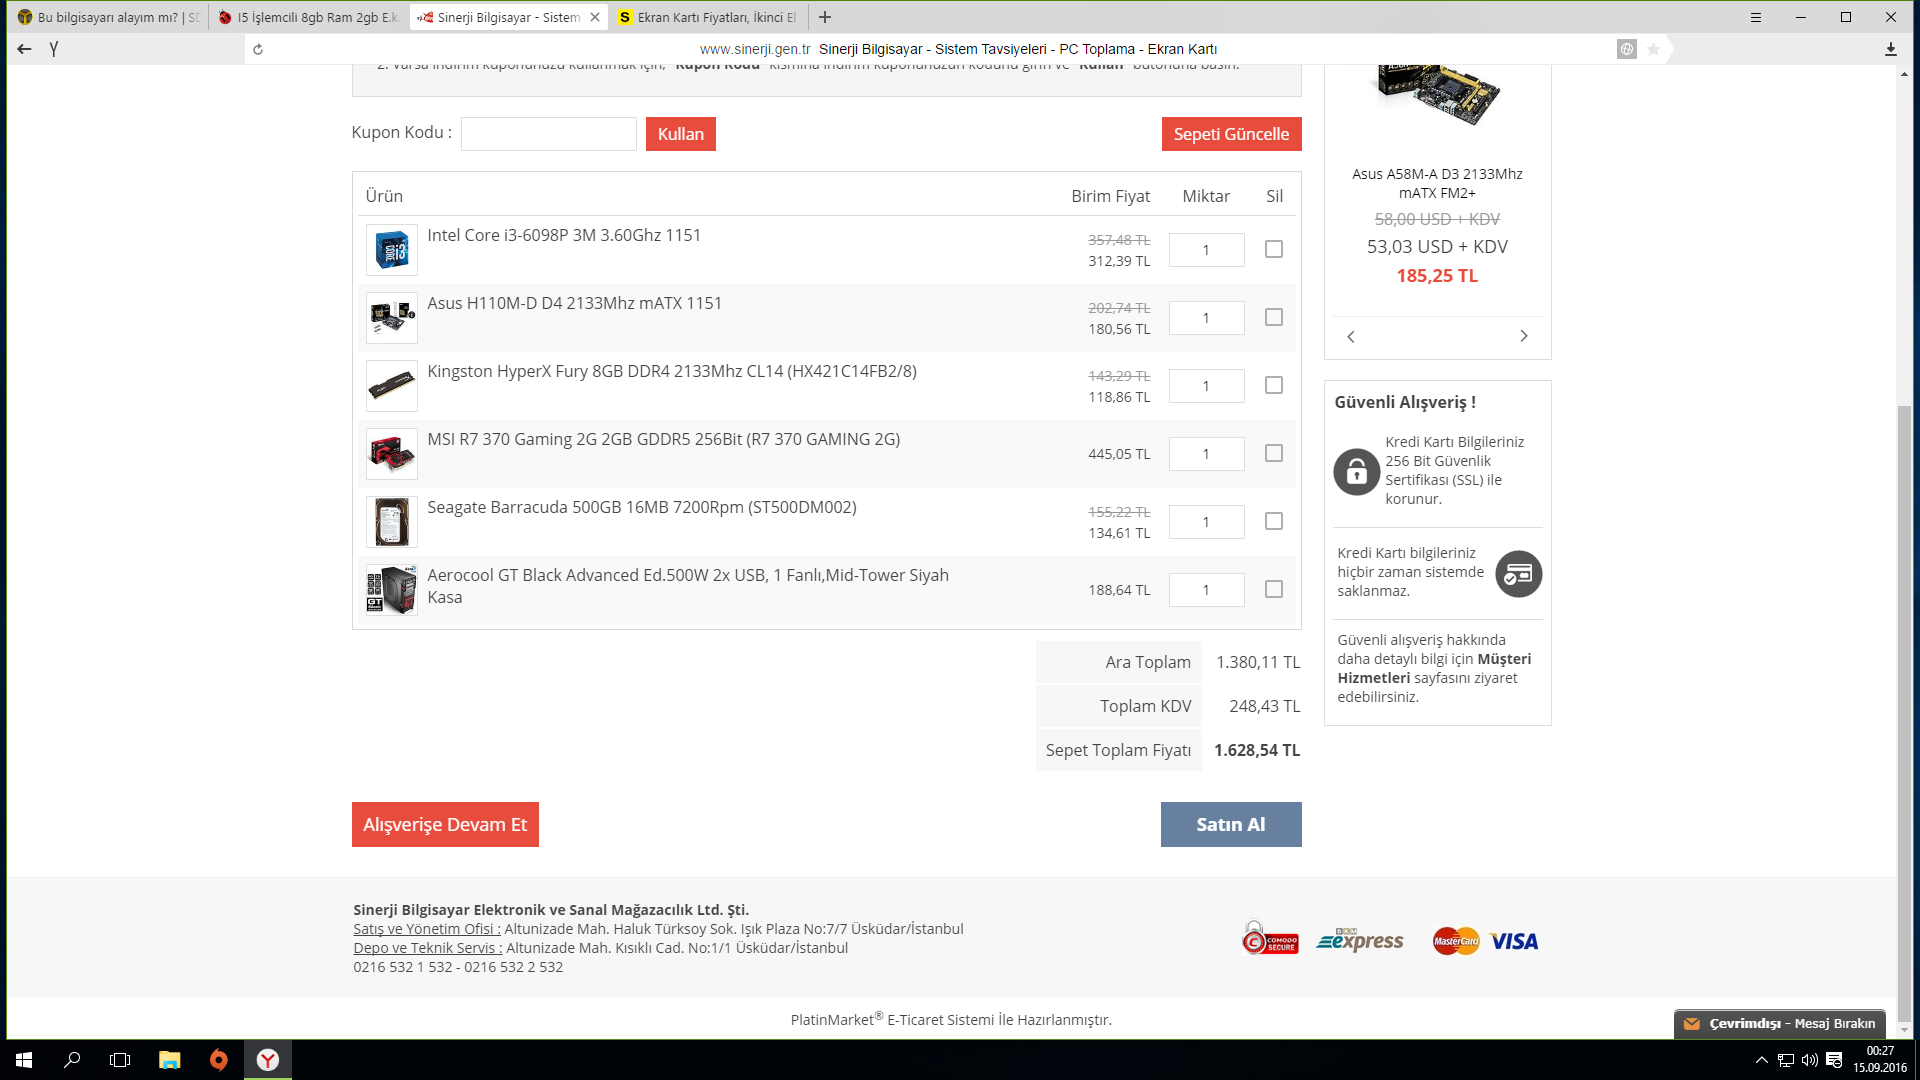Tick delete checkbox for Seagate Barracuda
Screen dimensions: 1920x1080
1274,521
